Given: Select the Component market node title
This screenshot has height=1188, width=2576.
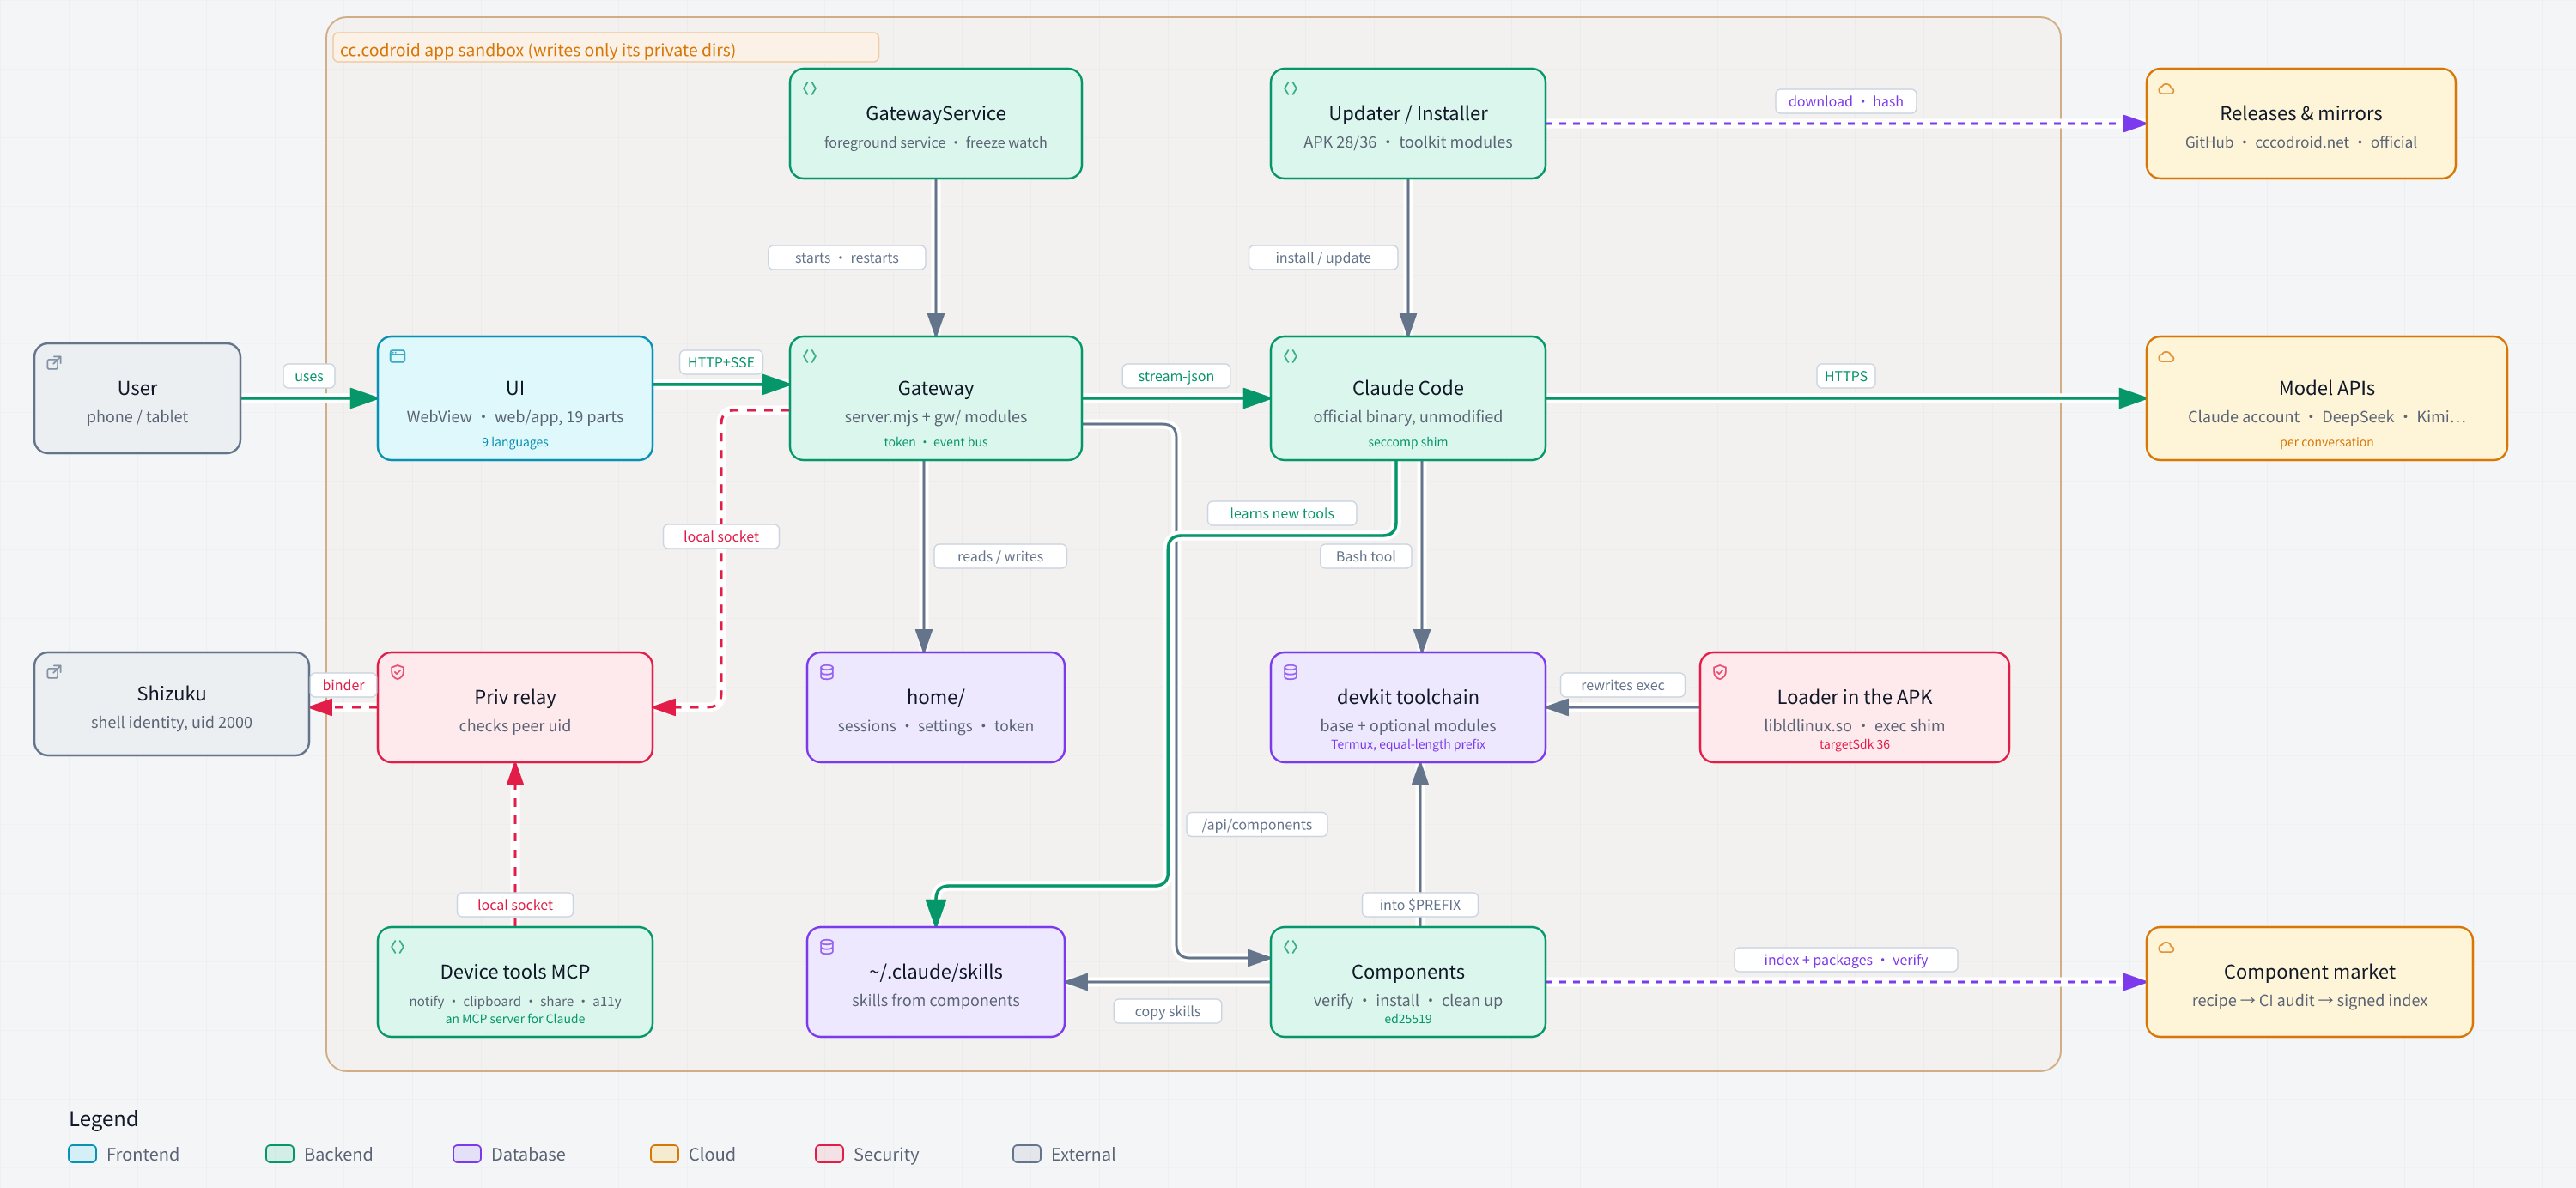Looking at the screenshot, I should 2309,972.
